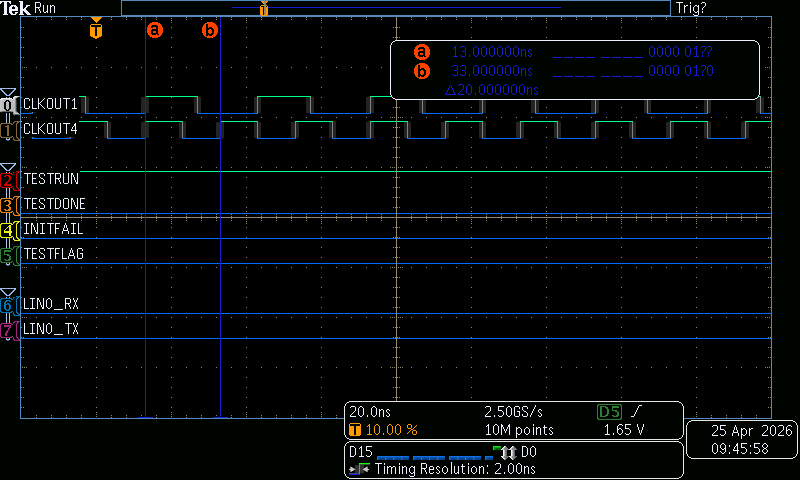Click the 20.0ns horizontal scale readout
800x480 pixels.
pos(370,412)
